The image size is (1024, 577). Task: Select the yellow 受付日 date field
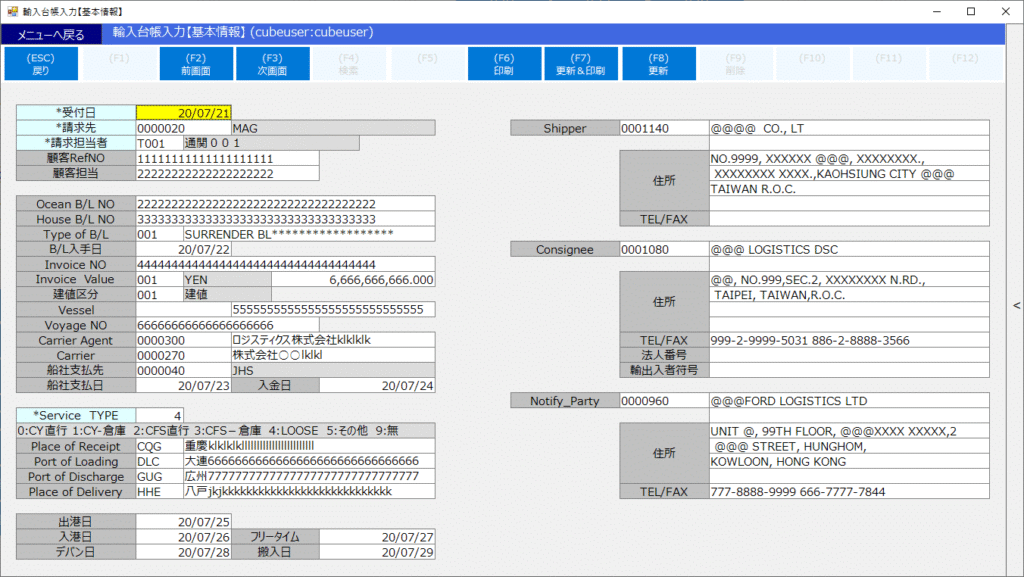[183, 113]
